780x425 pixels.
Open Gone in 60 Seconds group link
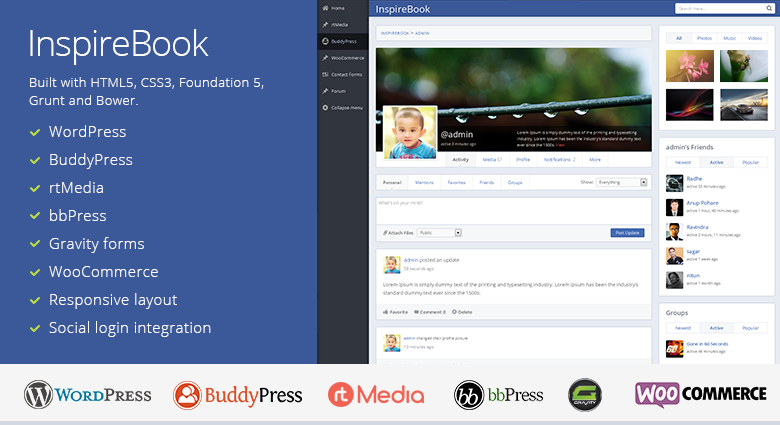tap(707, 344)
